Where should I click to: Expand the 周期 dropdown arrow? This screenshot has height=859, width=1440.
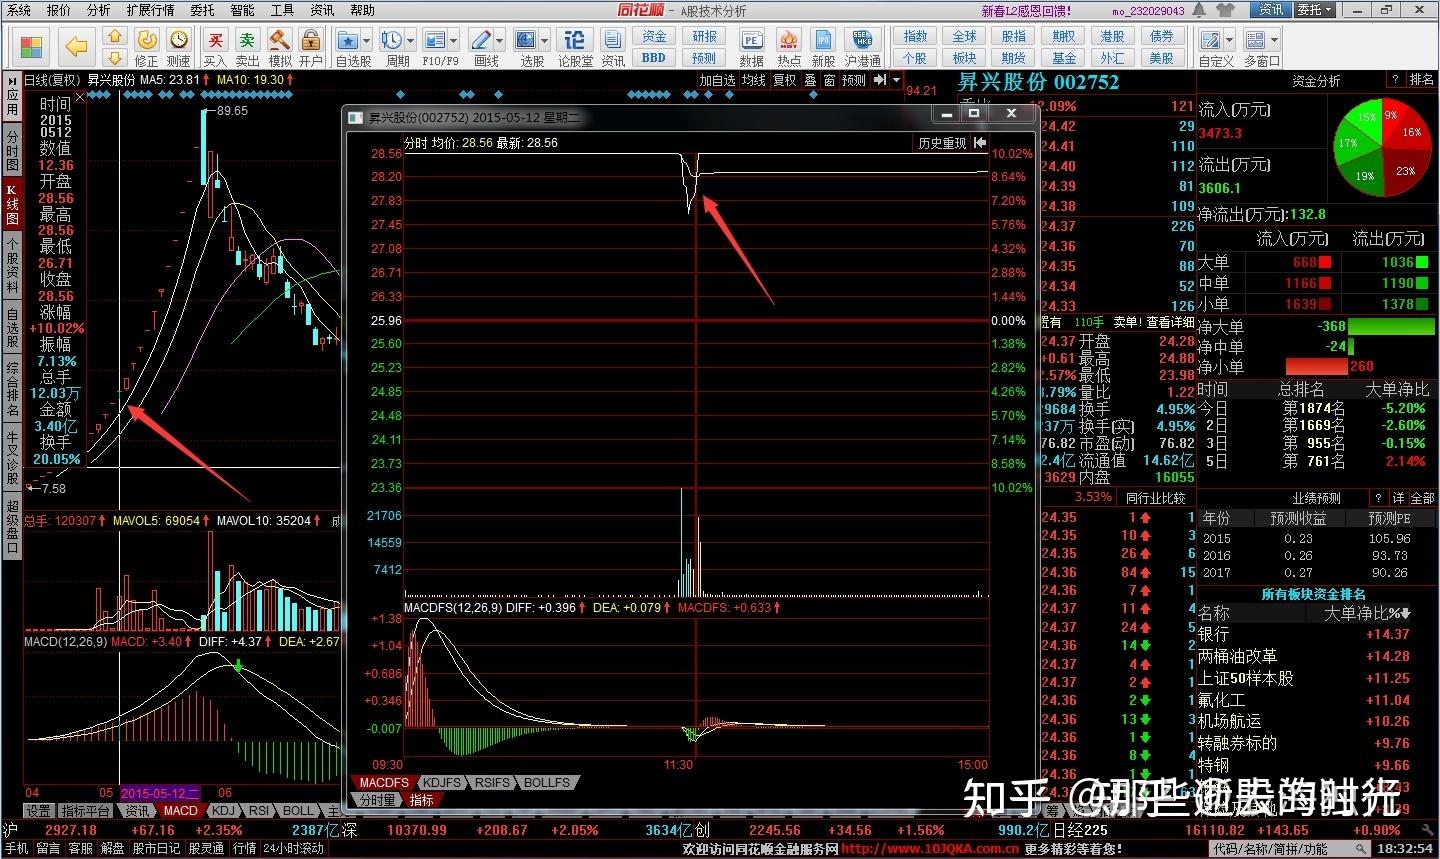tap(411, 40)
